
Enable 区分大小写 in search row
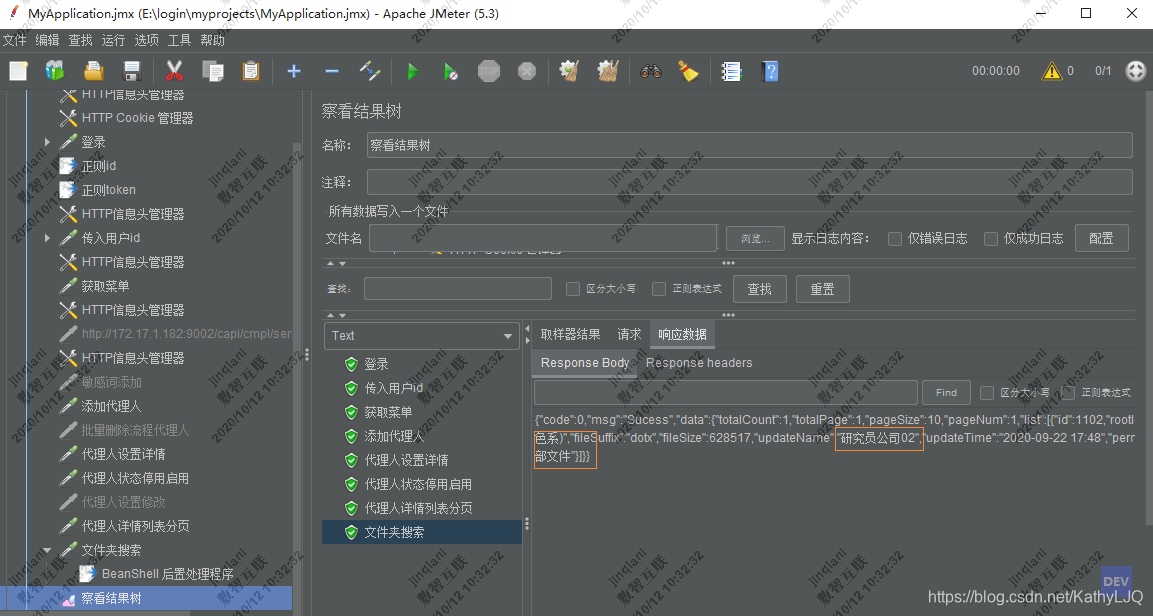click(573, 289)
